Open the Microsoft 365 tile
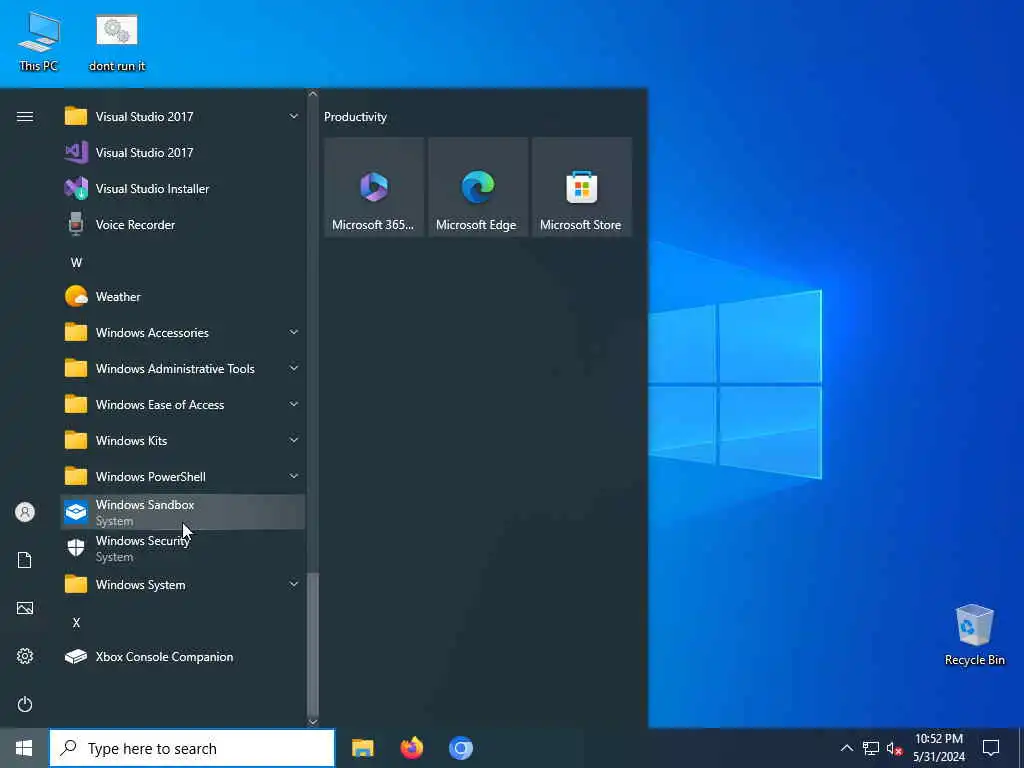1024x768 pixels. tap(374, 187)
